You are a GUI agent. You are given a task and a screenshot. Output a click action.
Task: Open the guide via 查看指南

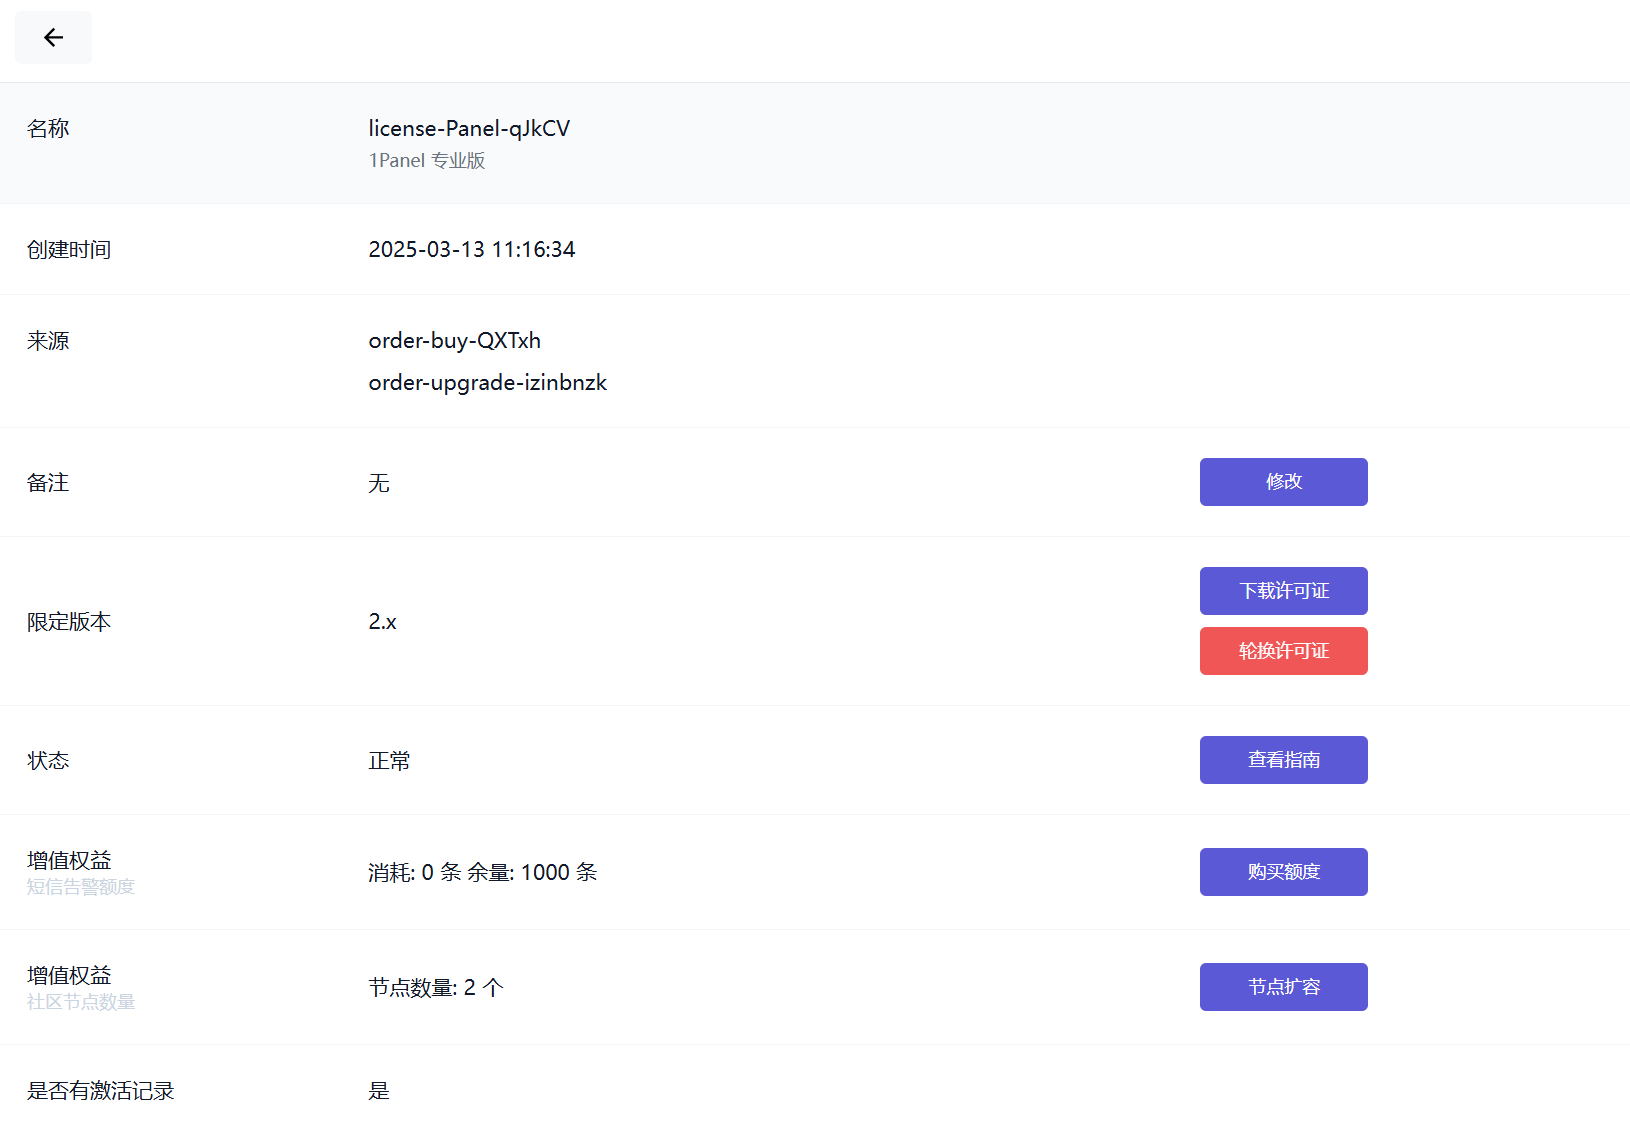coord(1283,760)
